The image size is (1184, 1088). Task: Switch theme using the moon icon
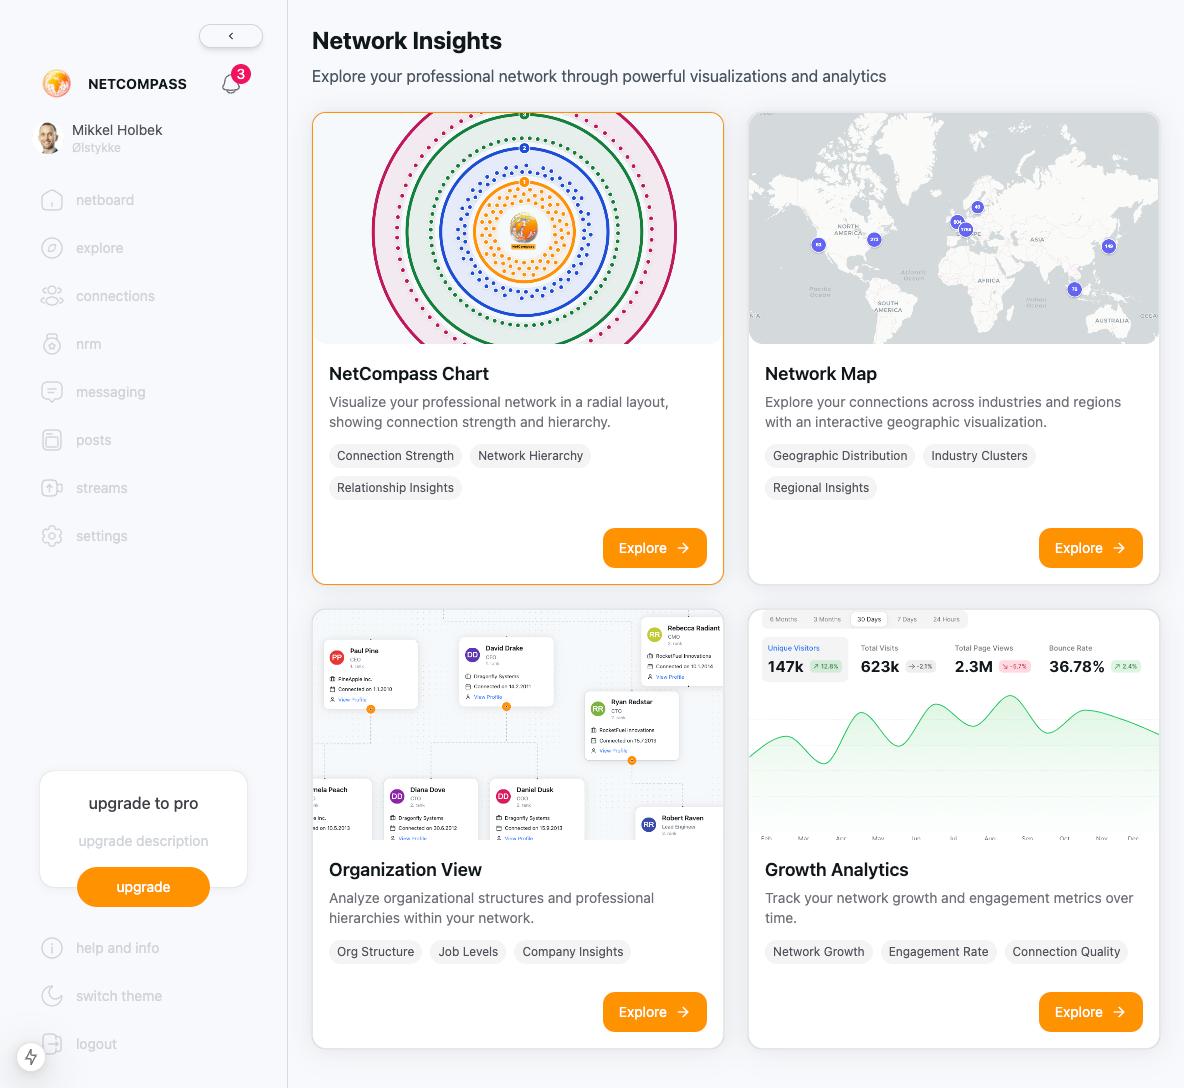(52, 996)
